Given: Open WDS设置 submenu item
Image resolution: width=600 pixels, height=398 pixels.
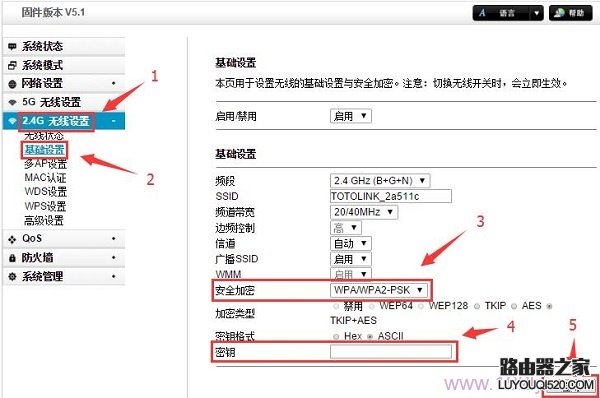Looking at the screenshot, I should coord(46,192).
